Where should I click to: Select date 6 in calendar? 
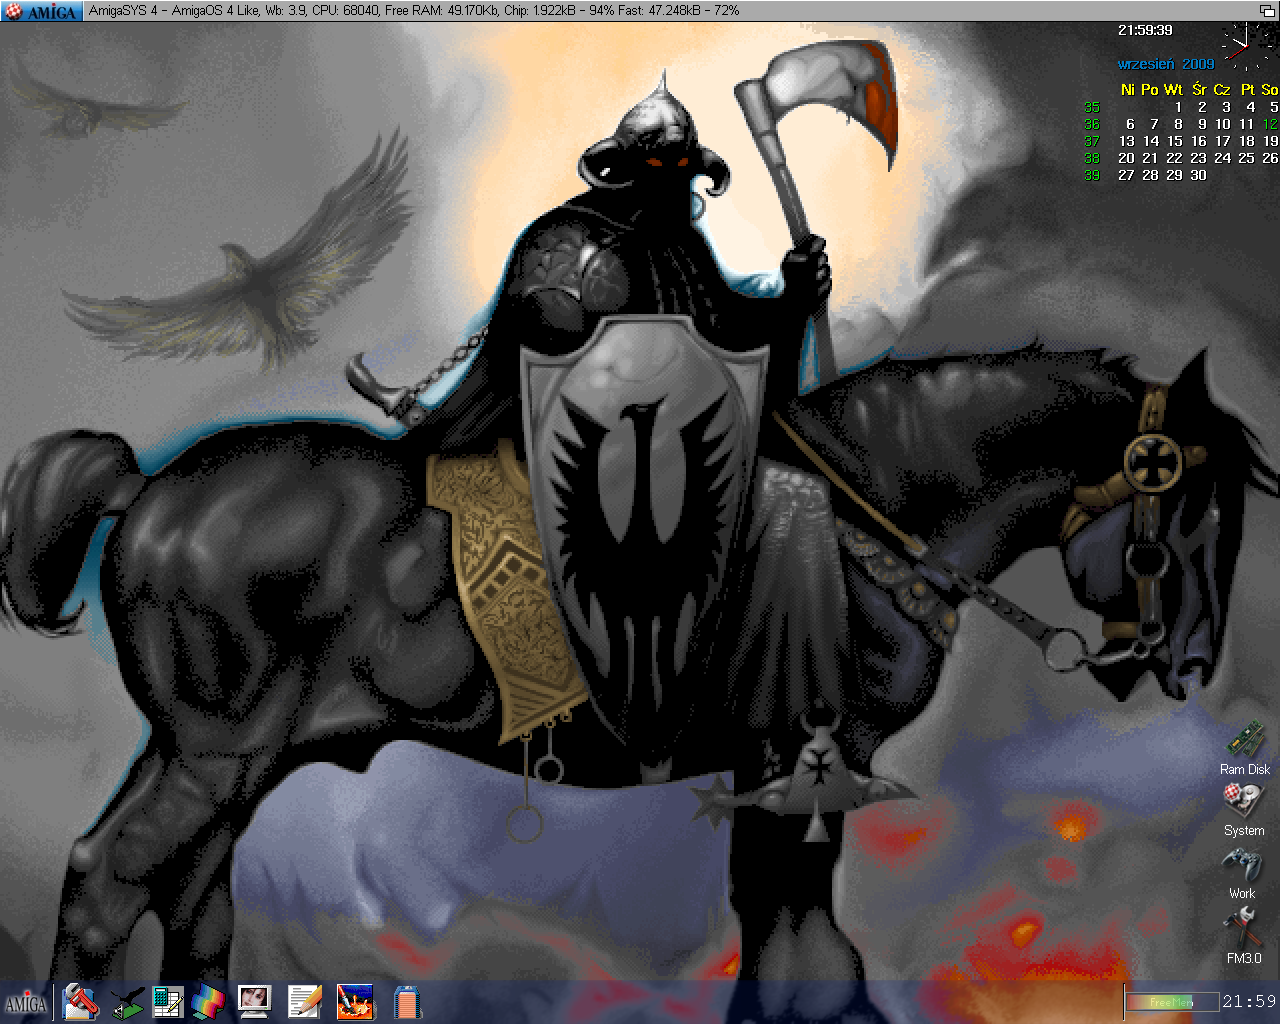(x=1130, y=124)
